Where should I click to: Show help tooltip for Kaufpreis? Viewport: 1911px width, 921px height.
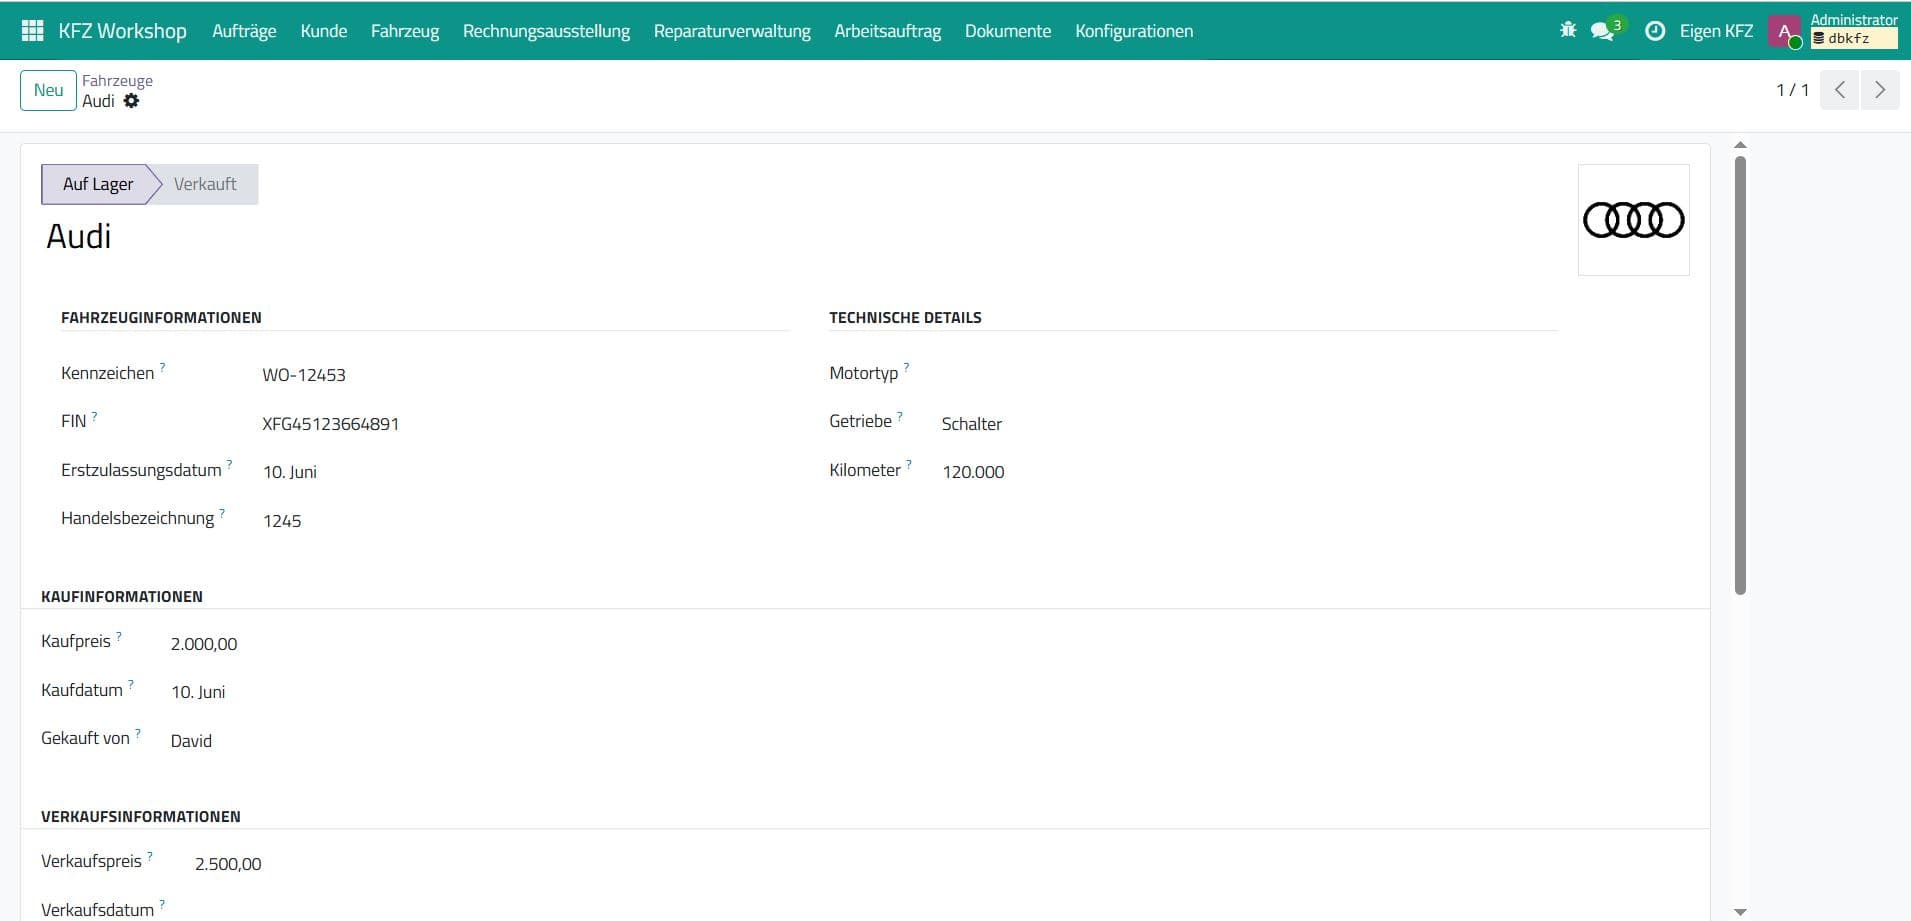pyautogui.click(x=118, y=635)
